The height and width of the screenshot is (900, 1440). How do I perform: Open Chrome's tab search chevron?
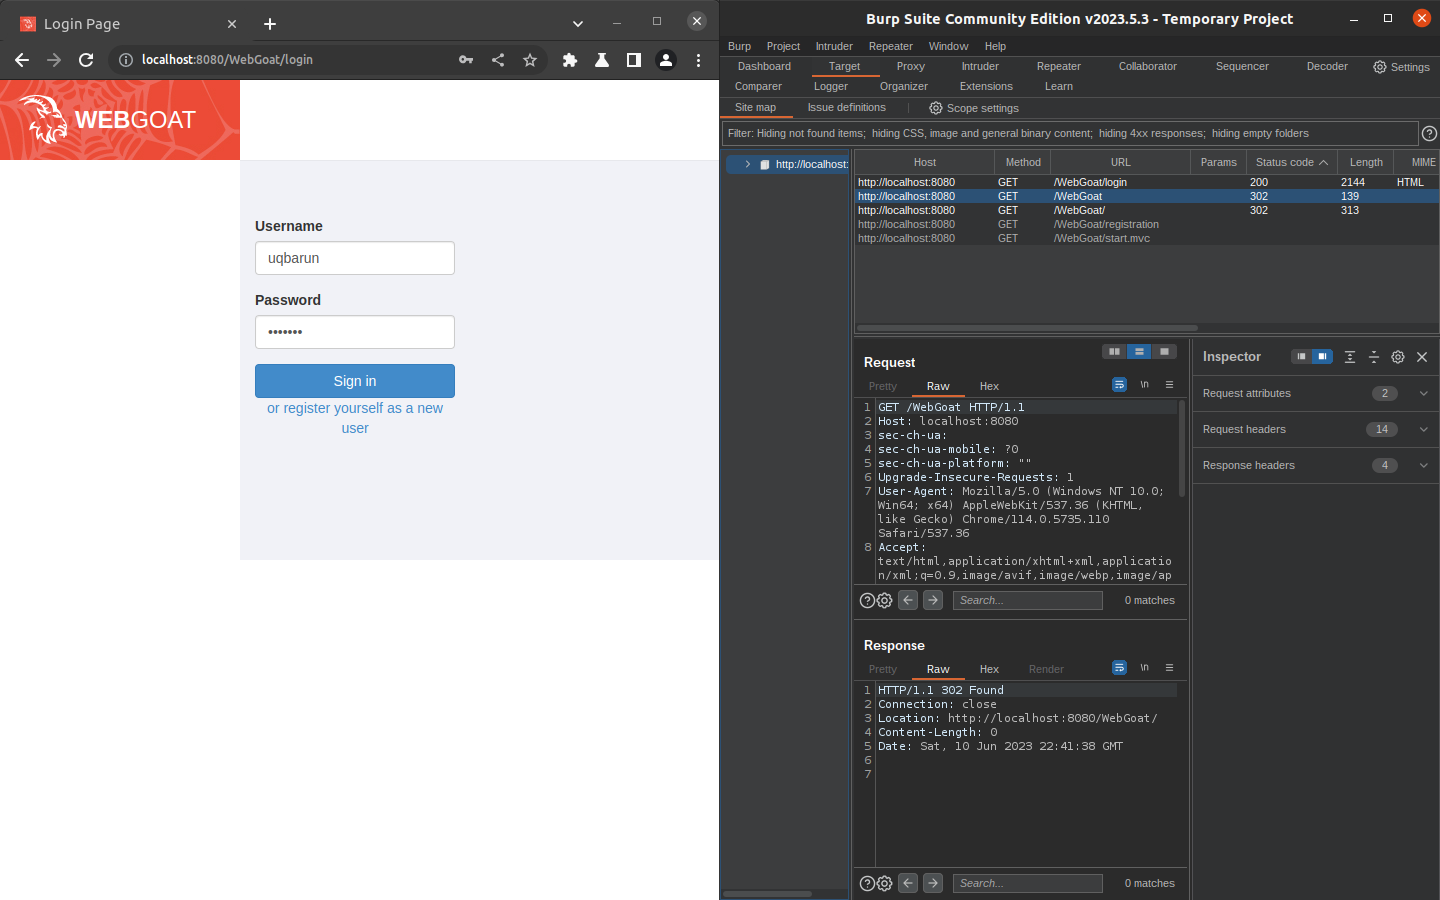pos(578,23)
